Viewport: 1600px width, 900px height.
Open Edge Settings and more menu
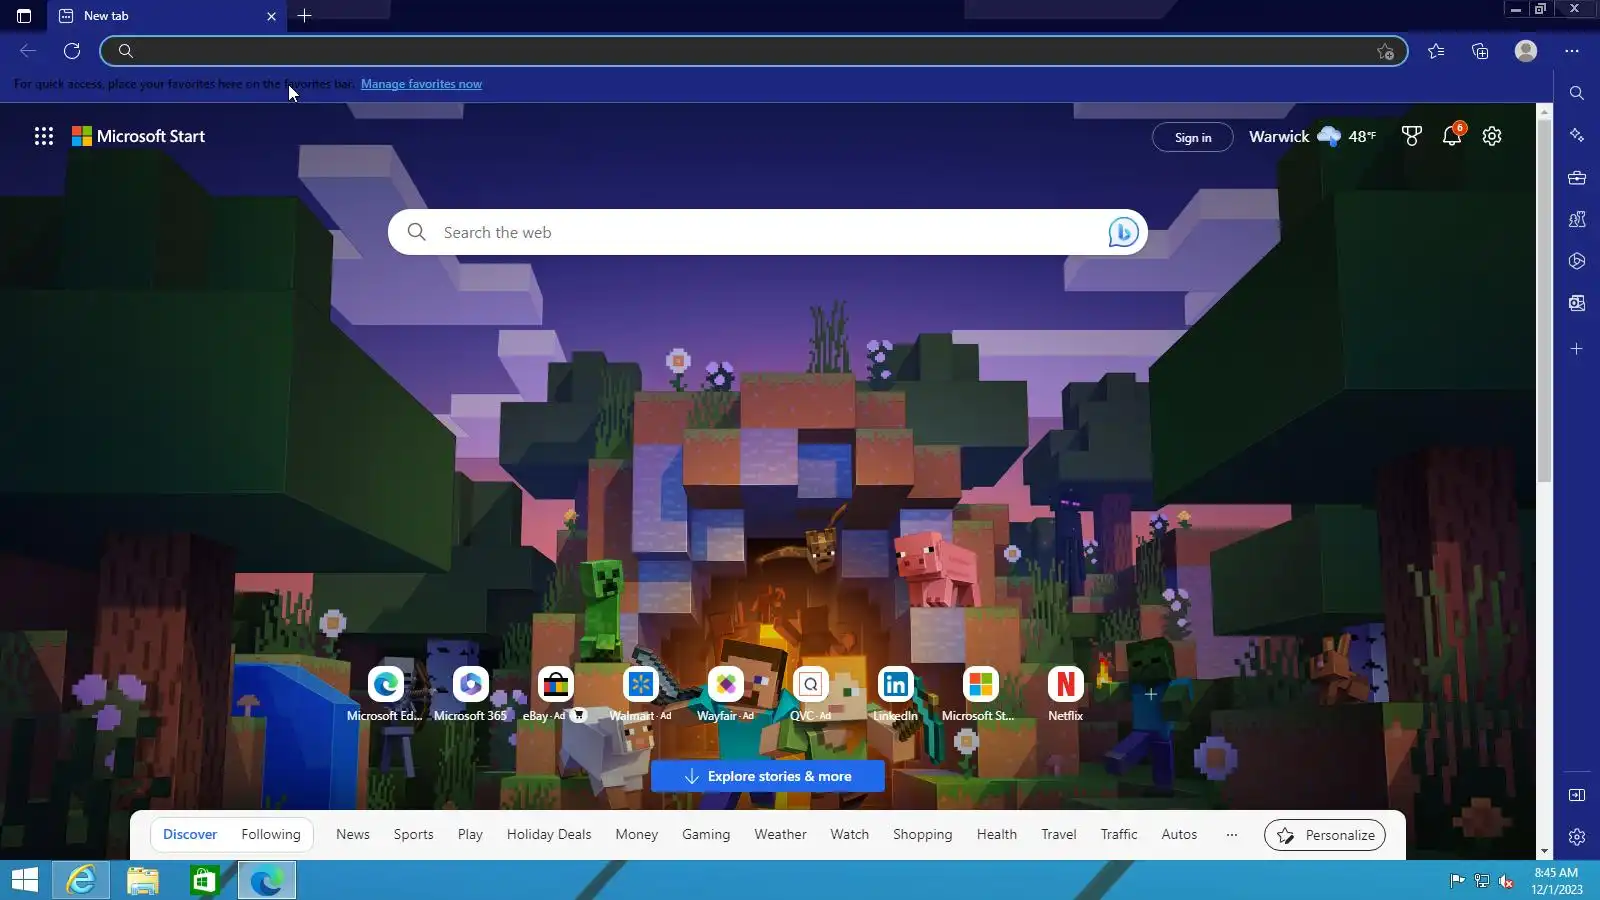pyautogui.click(x=1572, y=51)
